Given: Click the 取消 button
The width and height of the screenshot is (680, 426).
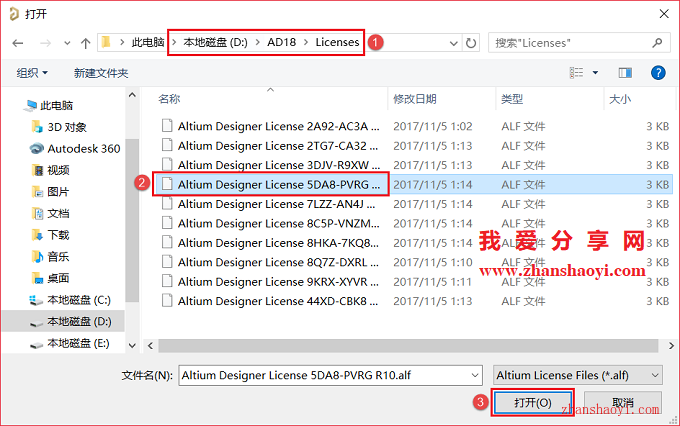Looking at the screenshot, I should click(x=623, y=403).
